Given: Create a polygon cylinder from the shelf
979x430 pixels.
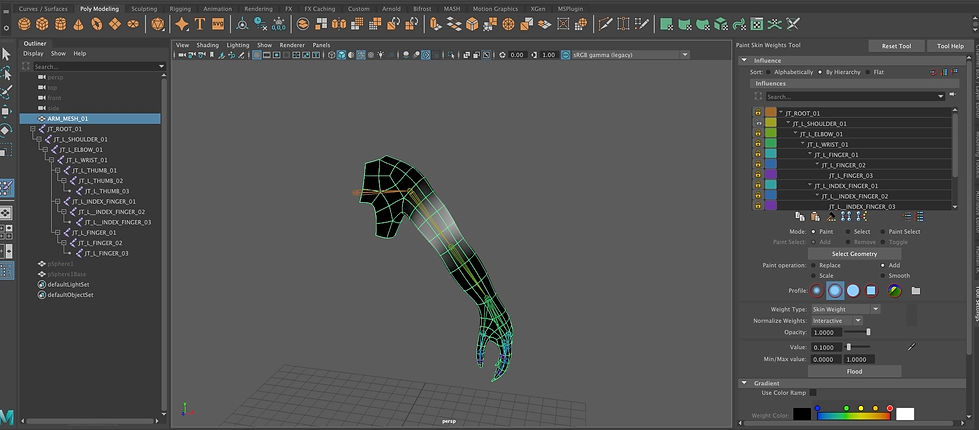Looking at the screenshot, I should pyautogui.click(x=61, y=24).
